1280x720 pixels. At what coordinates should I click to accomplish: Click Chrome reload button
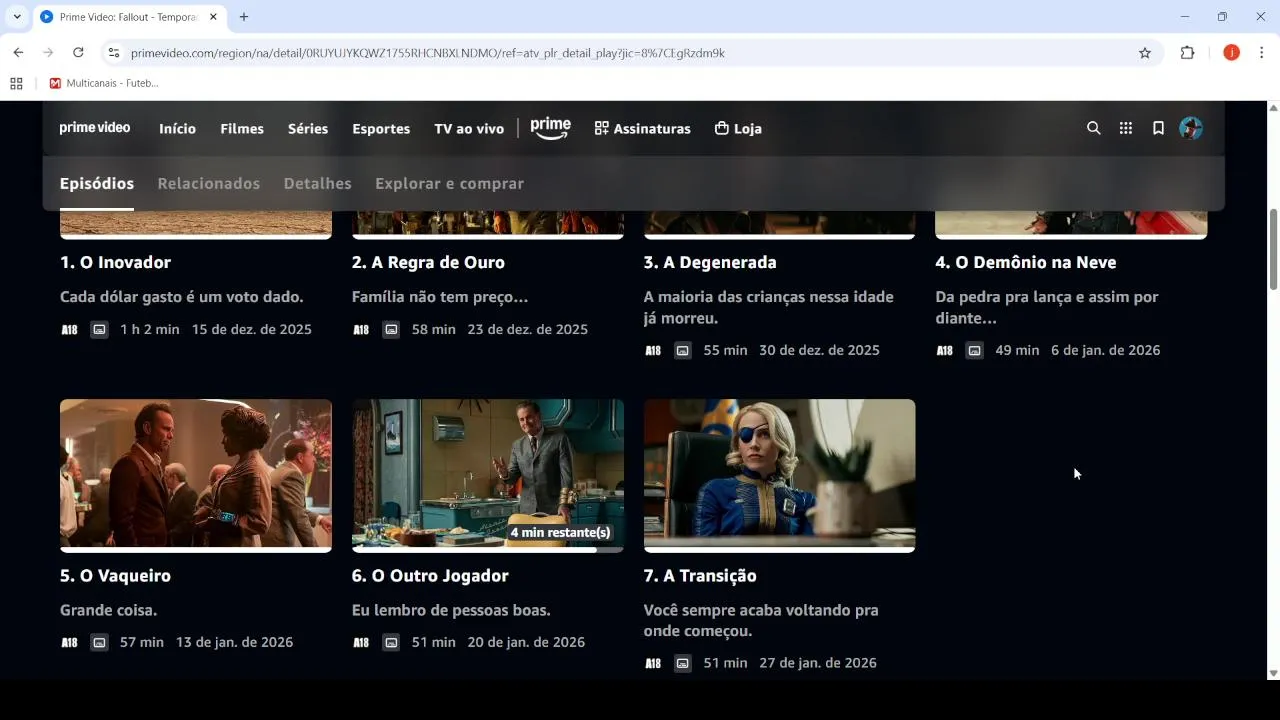click(x=78, y=53)
